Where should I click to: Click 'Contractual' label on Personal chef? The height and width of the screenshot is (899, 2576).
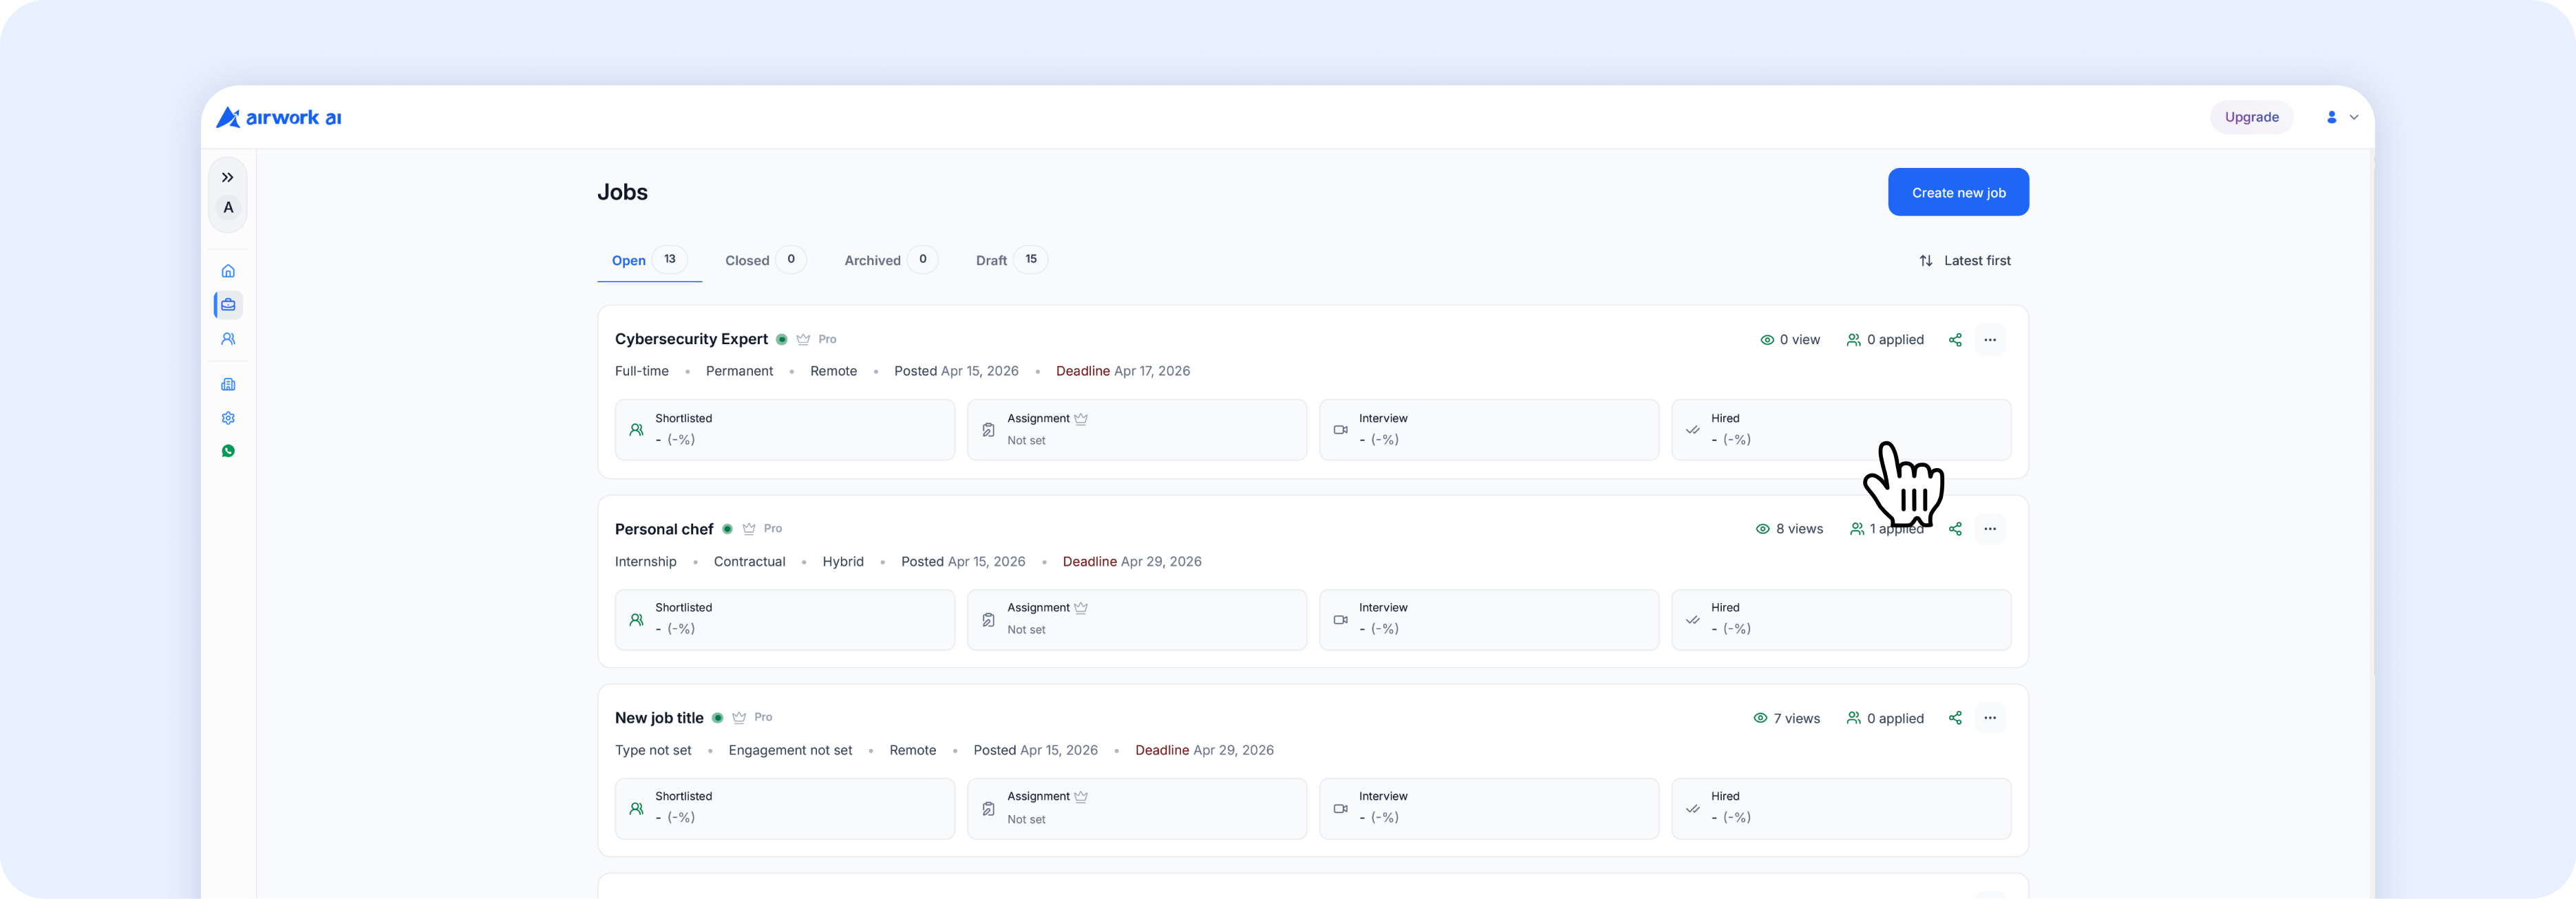click(749, 561)
